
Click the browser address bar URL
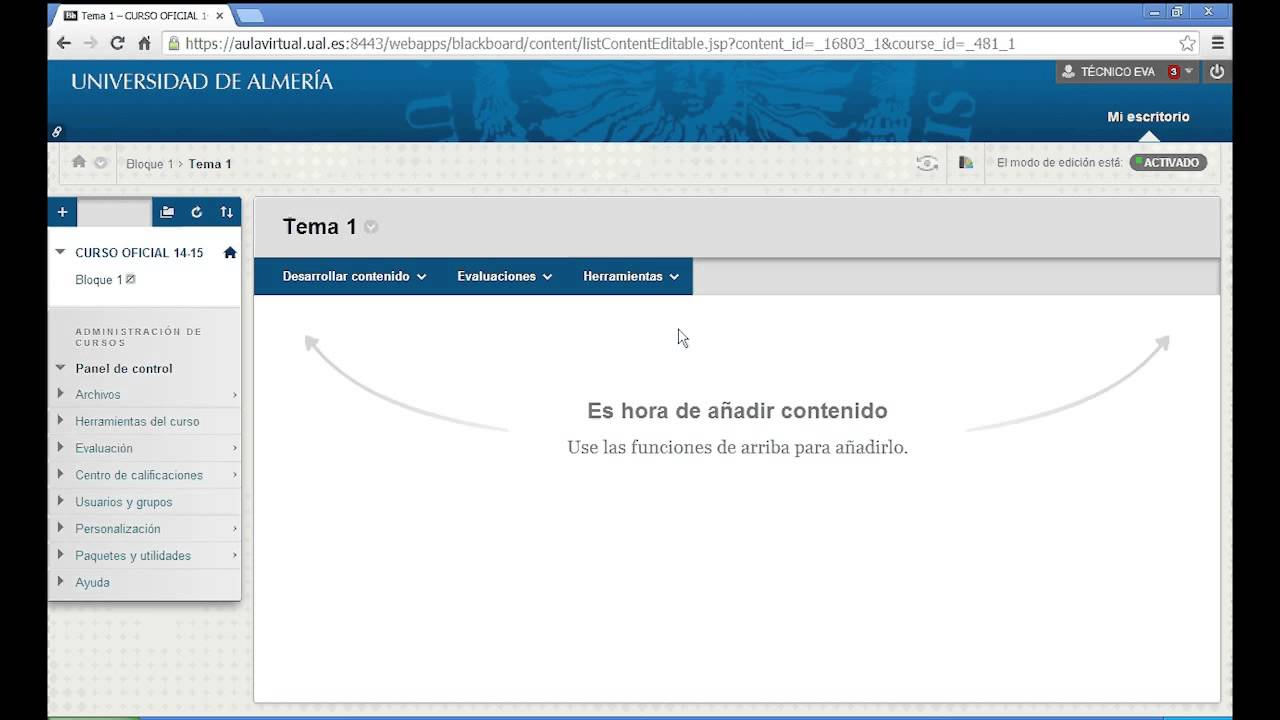[x=600, y=44]
